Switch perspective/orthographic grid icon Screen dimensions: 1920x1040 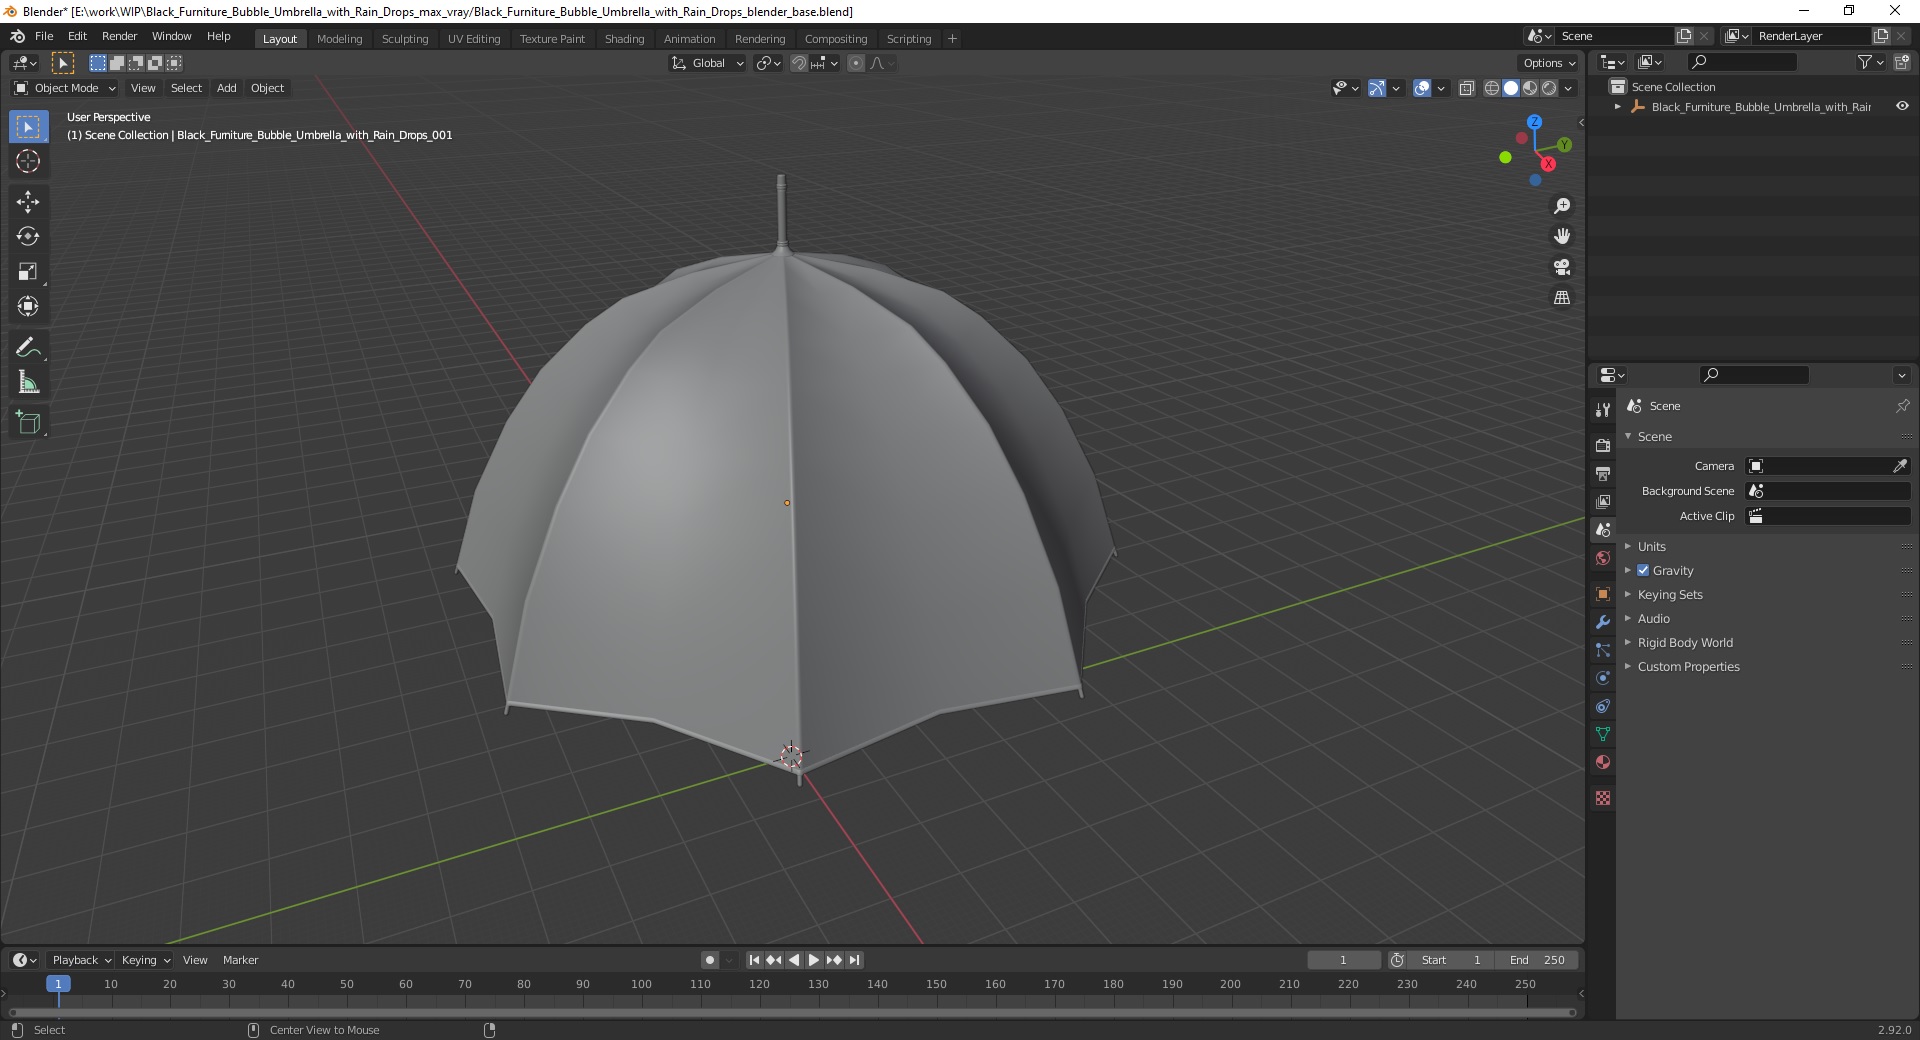click(x=1561, y=298)
